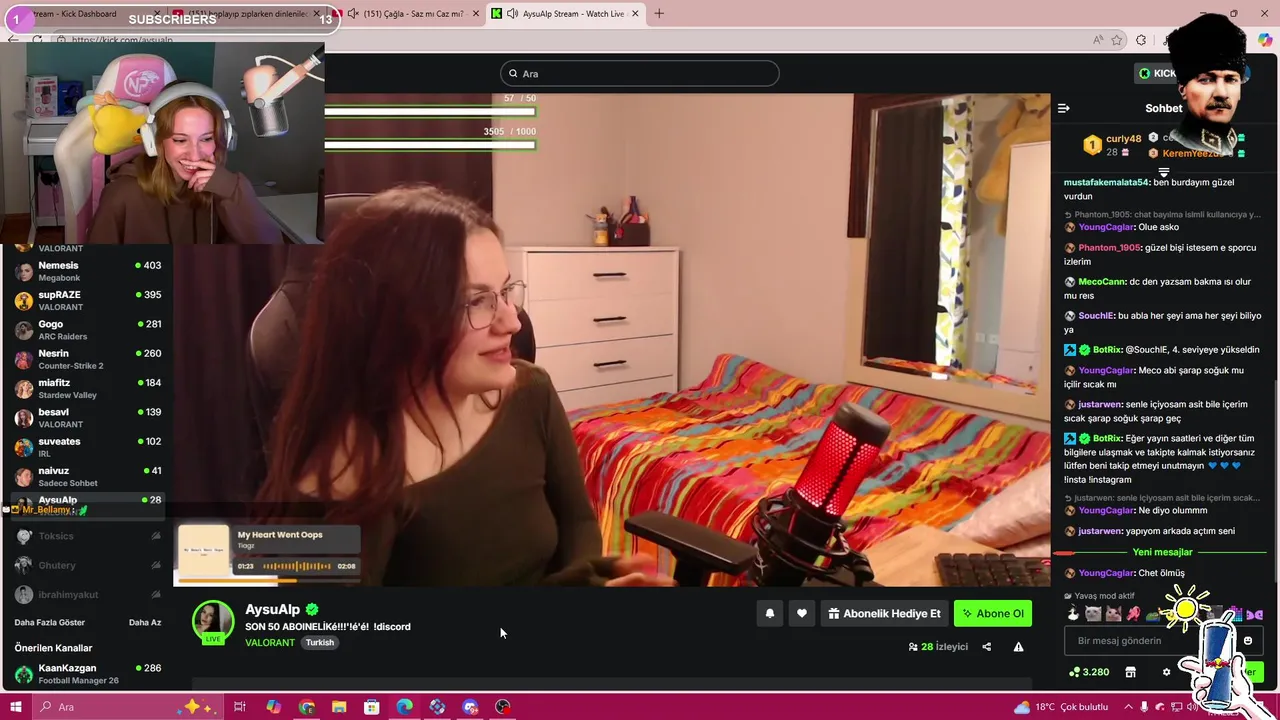Switch to AysuAlp Stream browser tab
Viewport: 1280px width, 720px height.
click(565, 14)
